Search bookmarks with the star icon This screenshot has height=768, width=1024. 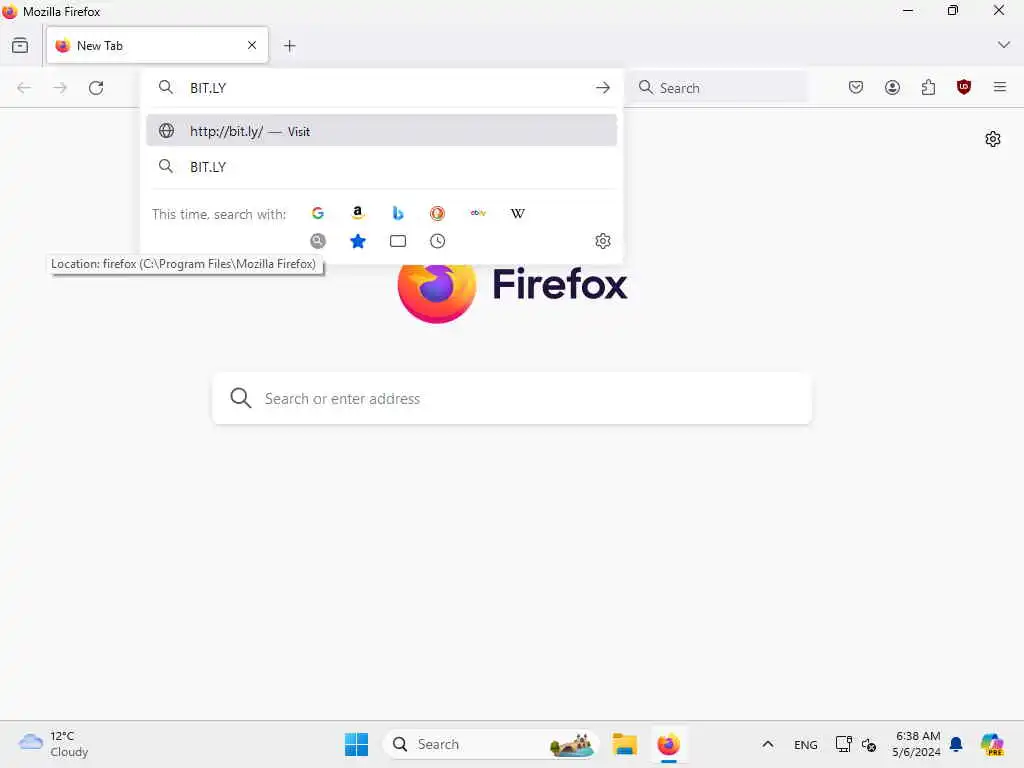pyautogui.click(x=358, y=241)
